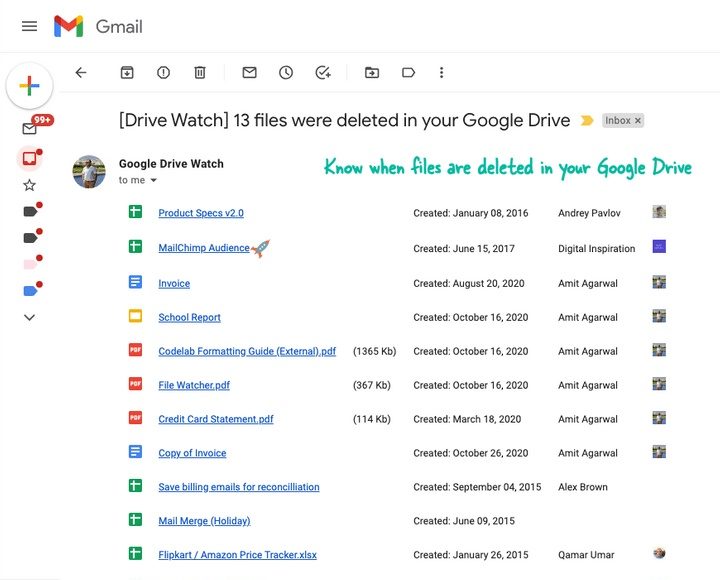This screenshot has width=720, height=580.
Task: Open the Invoice document link
Action: coord(174,284)
